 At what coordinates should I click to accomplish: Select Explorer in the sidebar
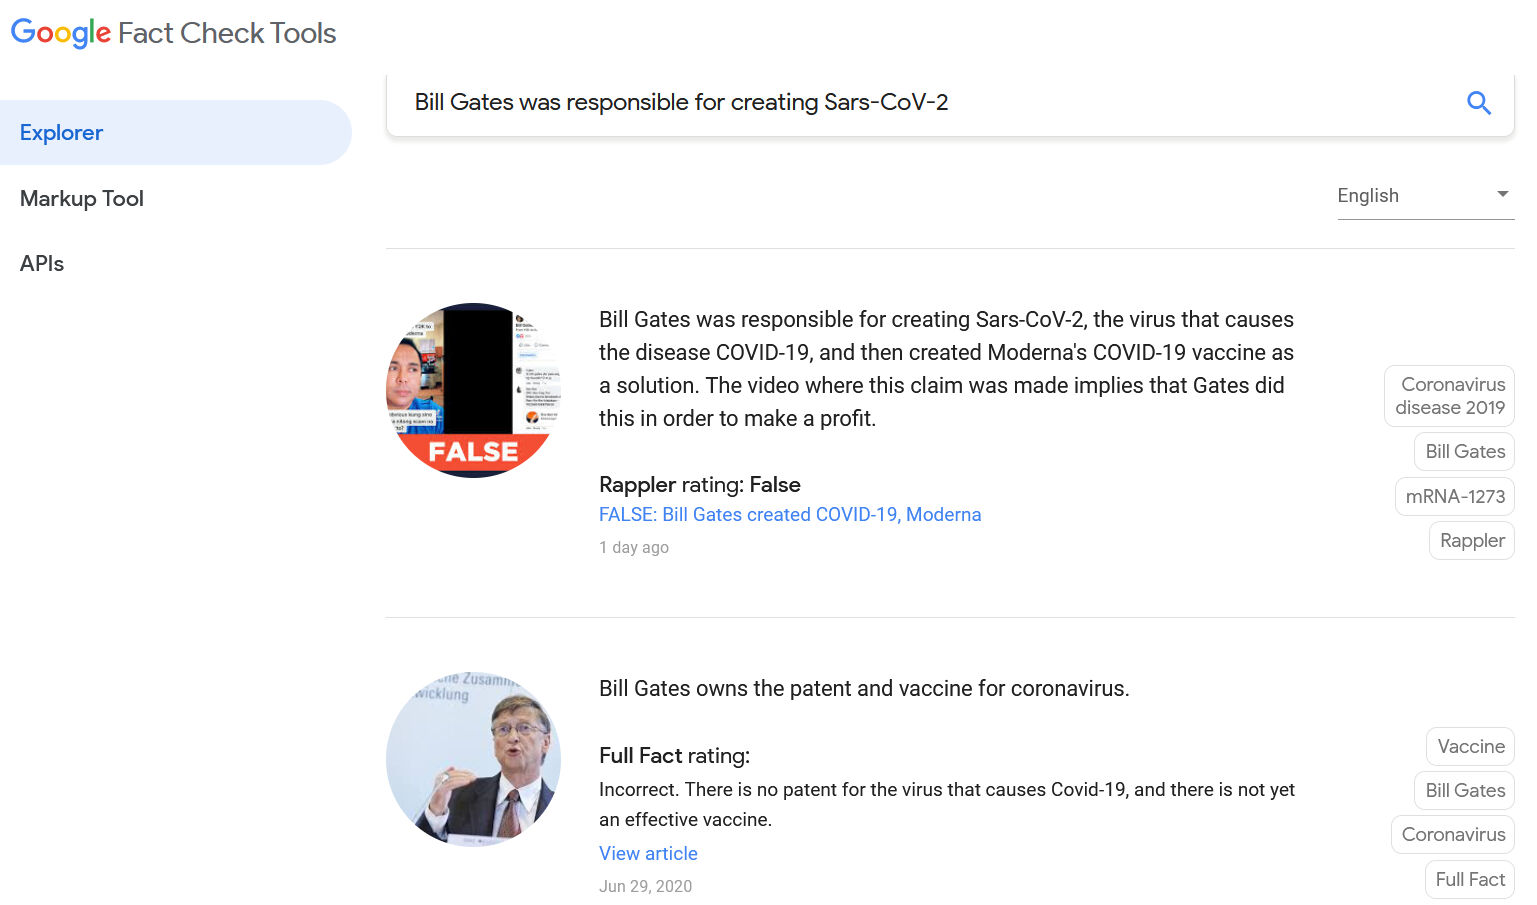pyautogui.click(x=62, y=133)
